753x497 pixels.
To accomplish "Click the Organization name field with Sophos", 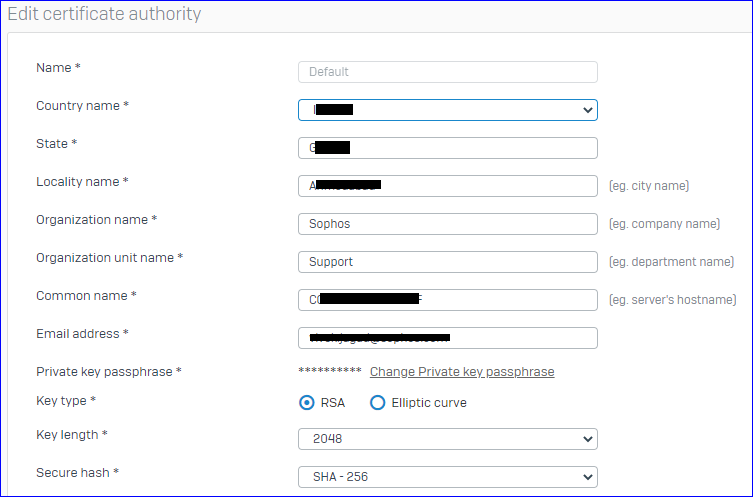I will 448,224.
